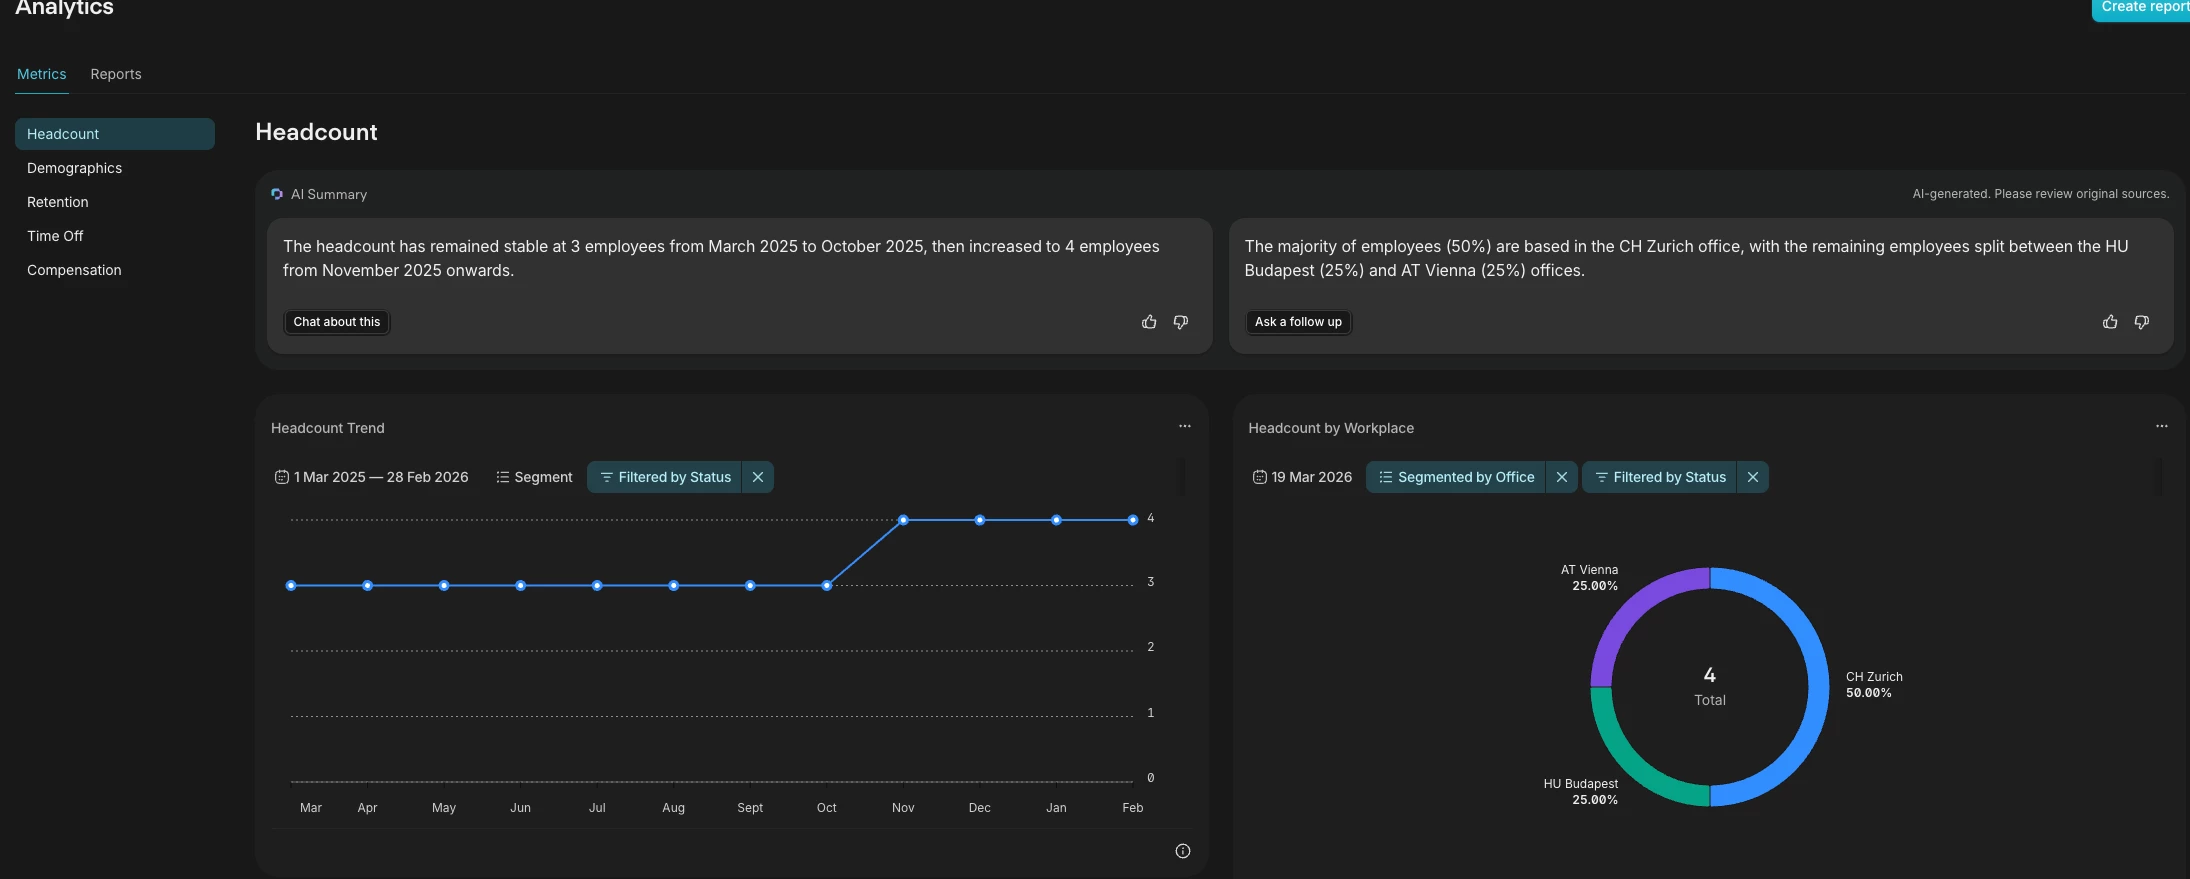Open the Filtered by Status filter on Workplace chart

pos(1660,477)
